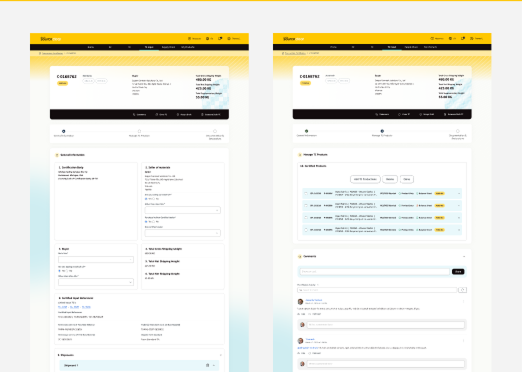The width and height of the screenshot is (522, 372).
Task: Select Yes radio in the Buyer section
Action: pos(60,271)
